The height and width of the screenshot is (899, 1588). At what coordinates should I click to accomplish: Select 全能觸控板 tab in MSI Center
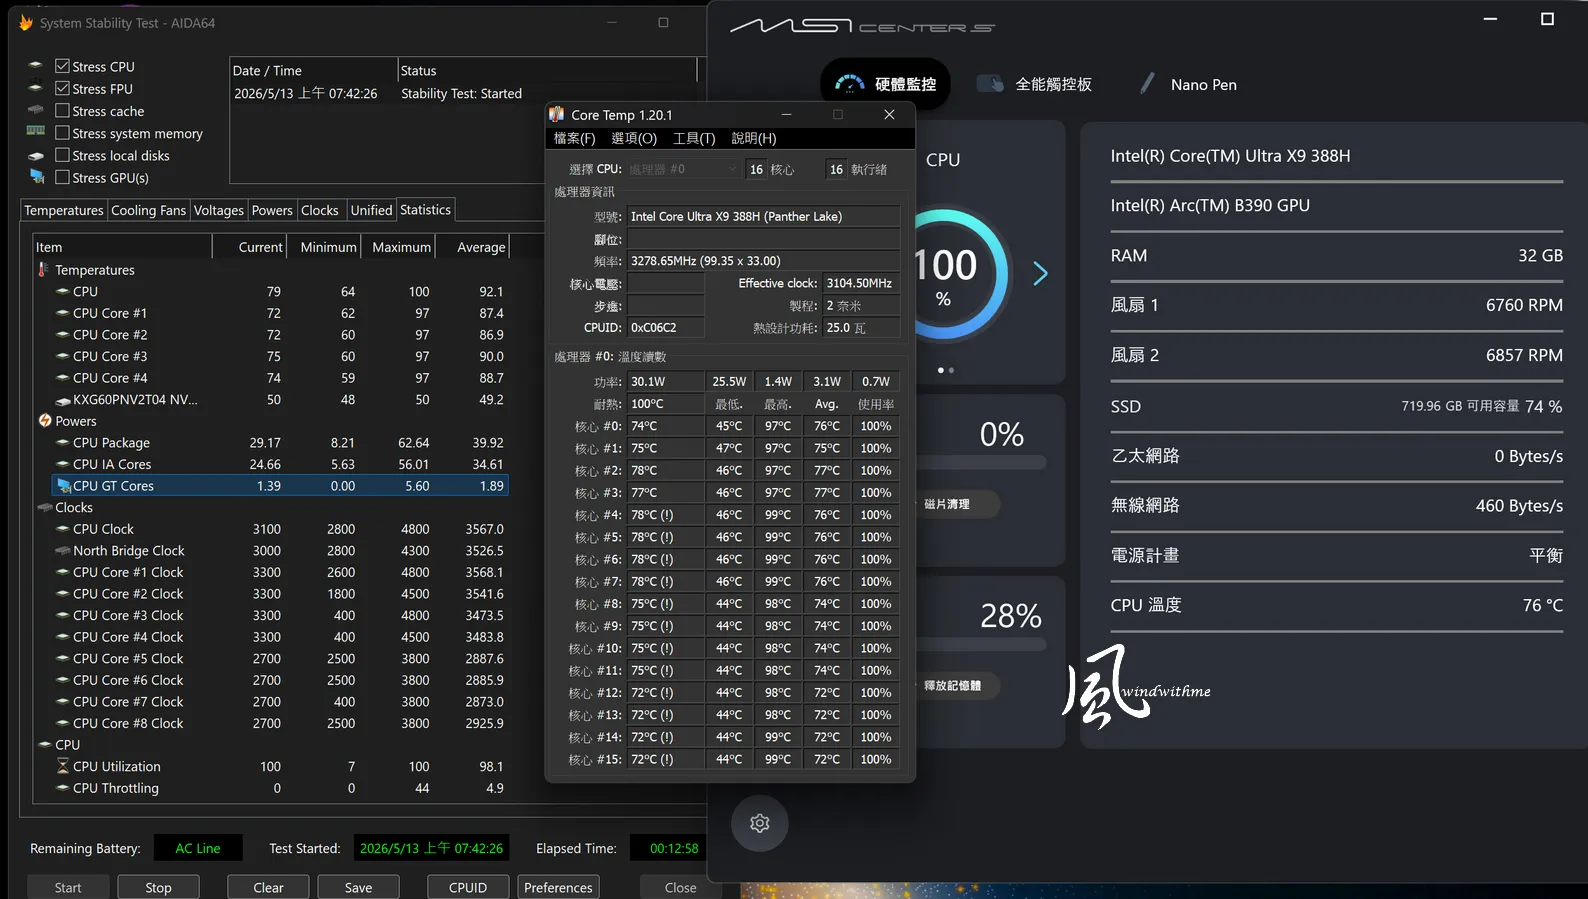click(x=1034, y=84)
